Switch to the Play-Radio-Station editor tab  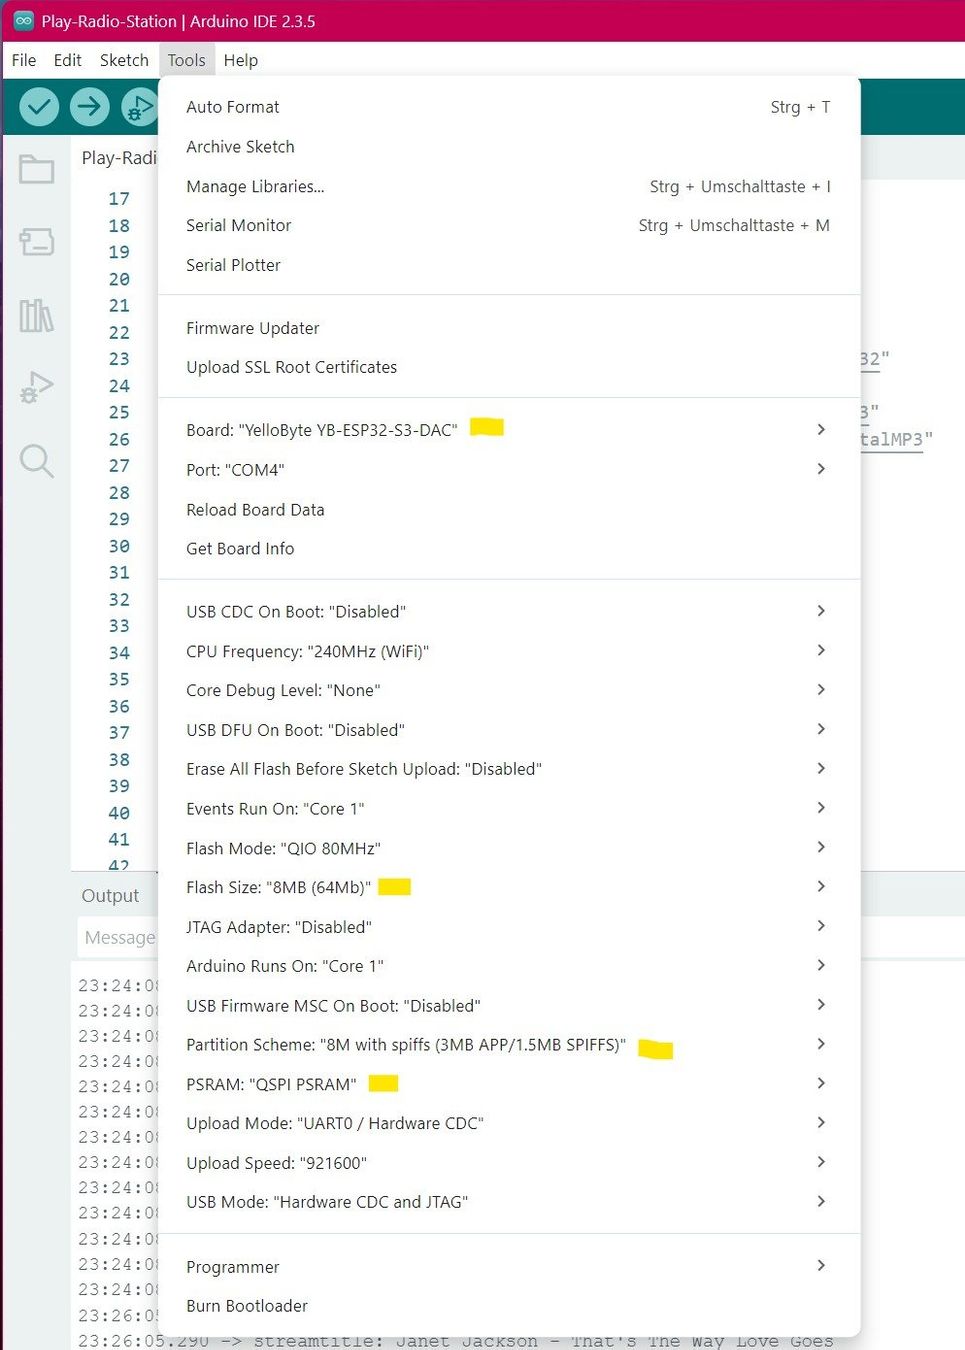click(118, 158)
